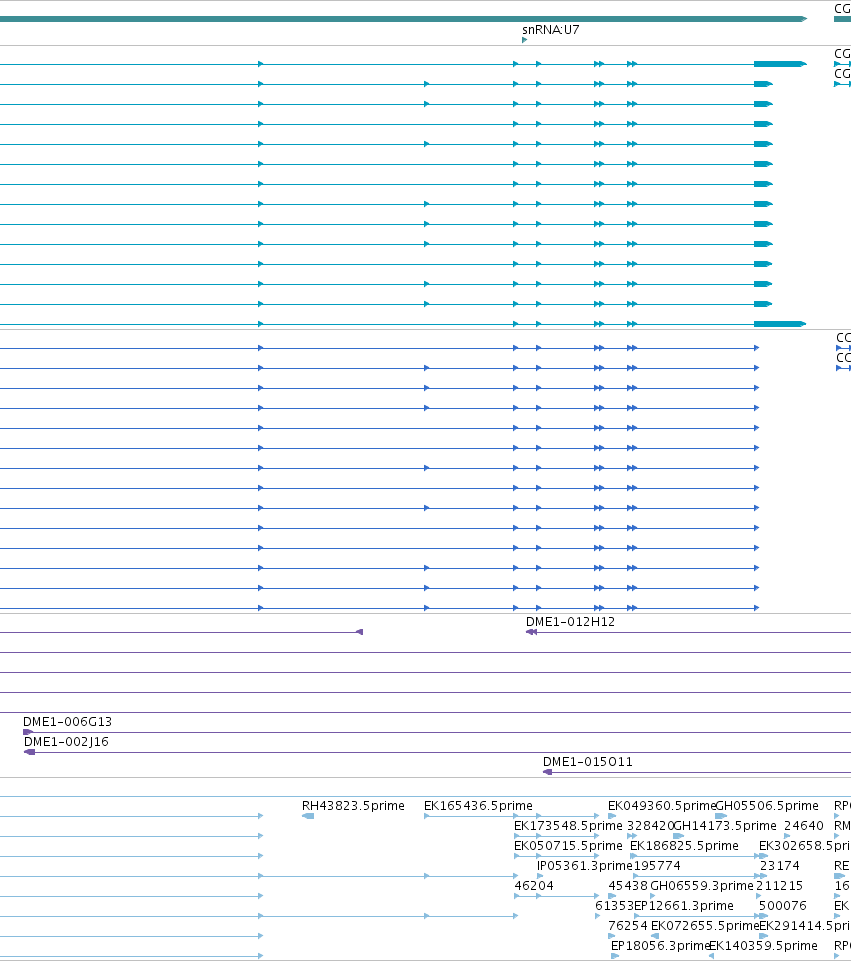The image size is (851, 961).
Task: Select the IP05361.3prime EST arrow glyph
Action: [x=540, y=876]
